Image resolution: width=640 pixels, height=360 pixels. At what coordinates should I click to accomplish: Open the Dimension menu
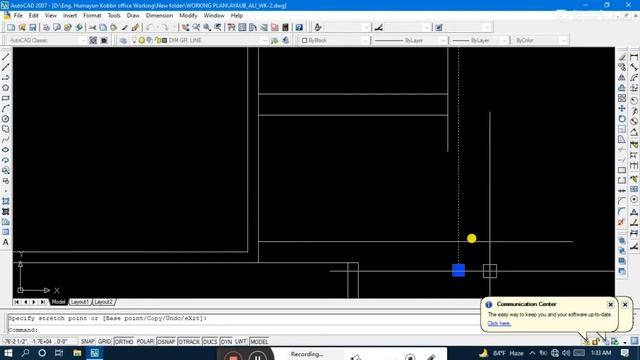click(x=160, y=16)
